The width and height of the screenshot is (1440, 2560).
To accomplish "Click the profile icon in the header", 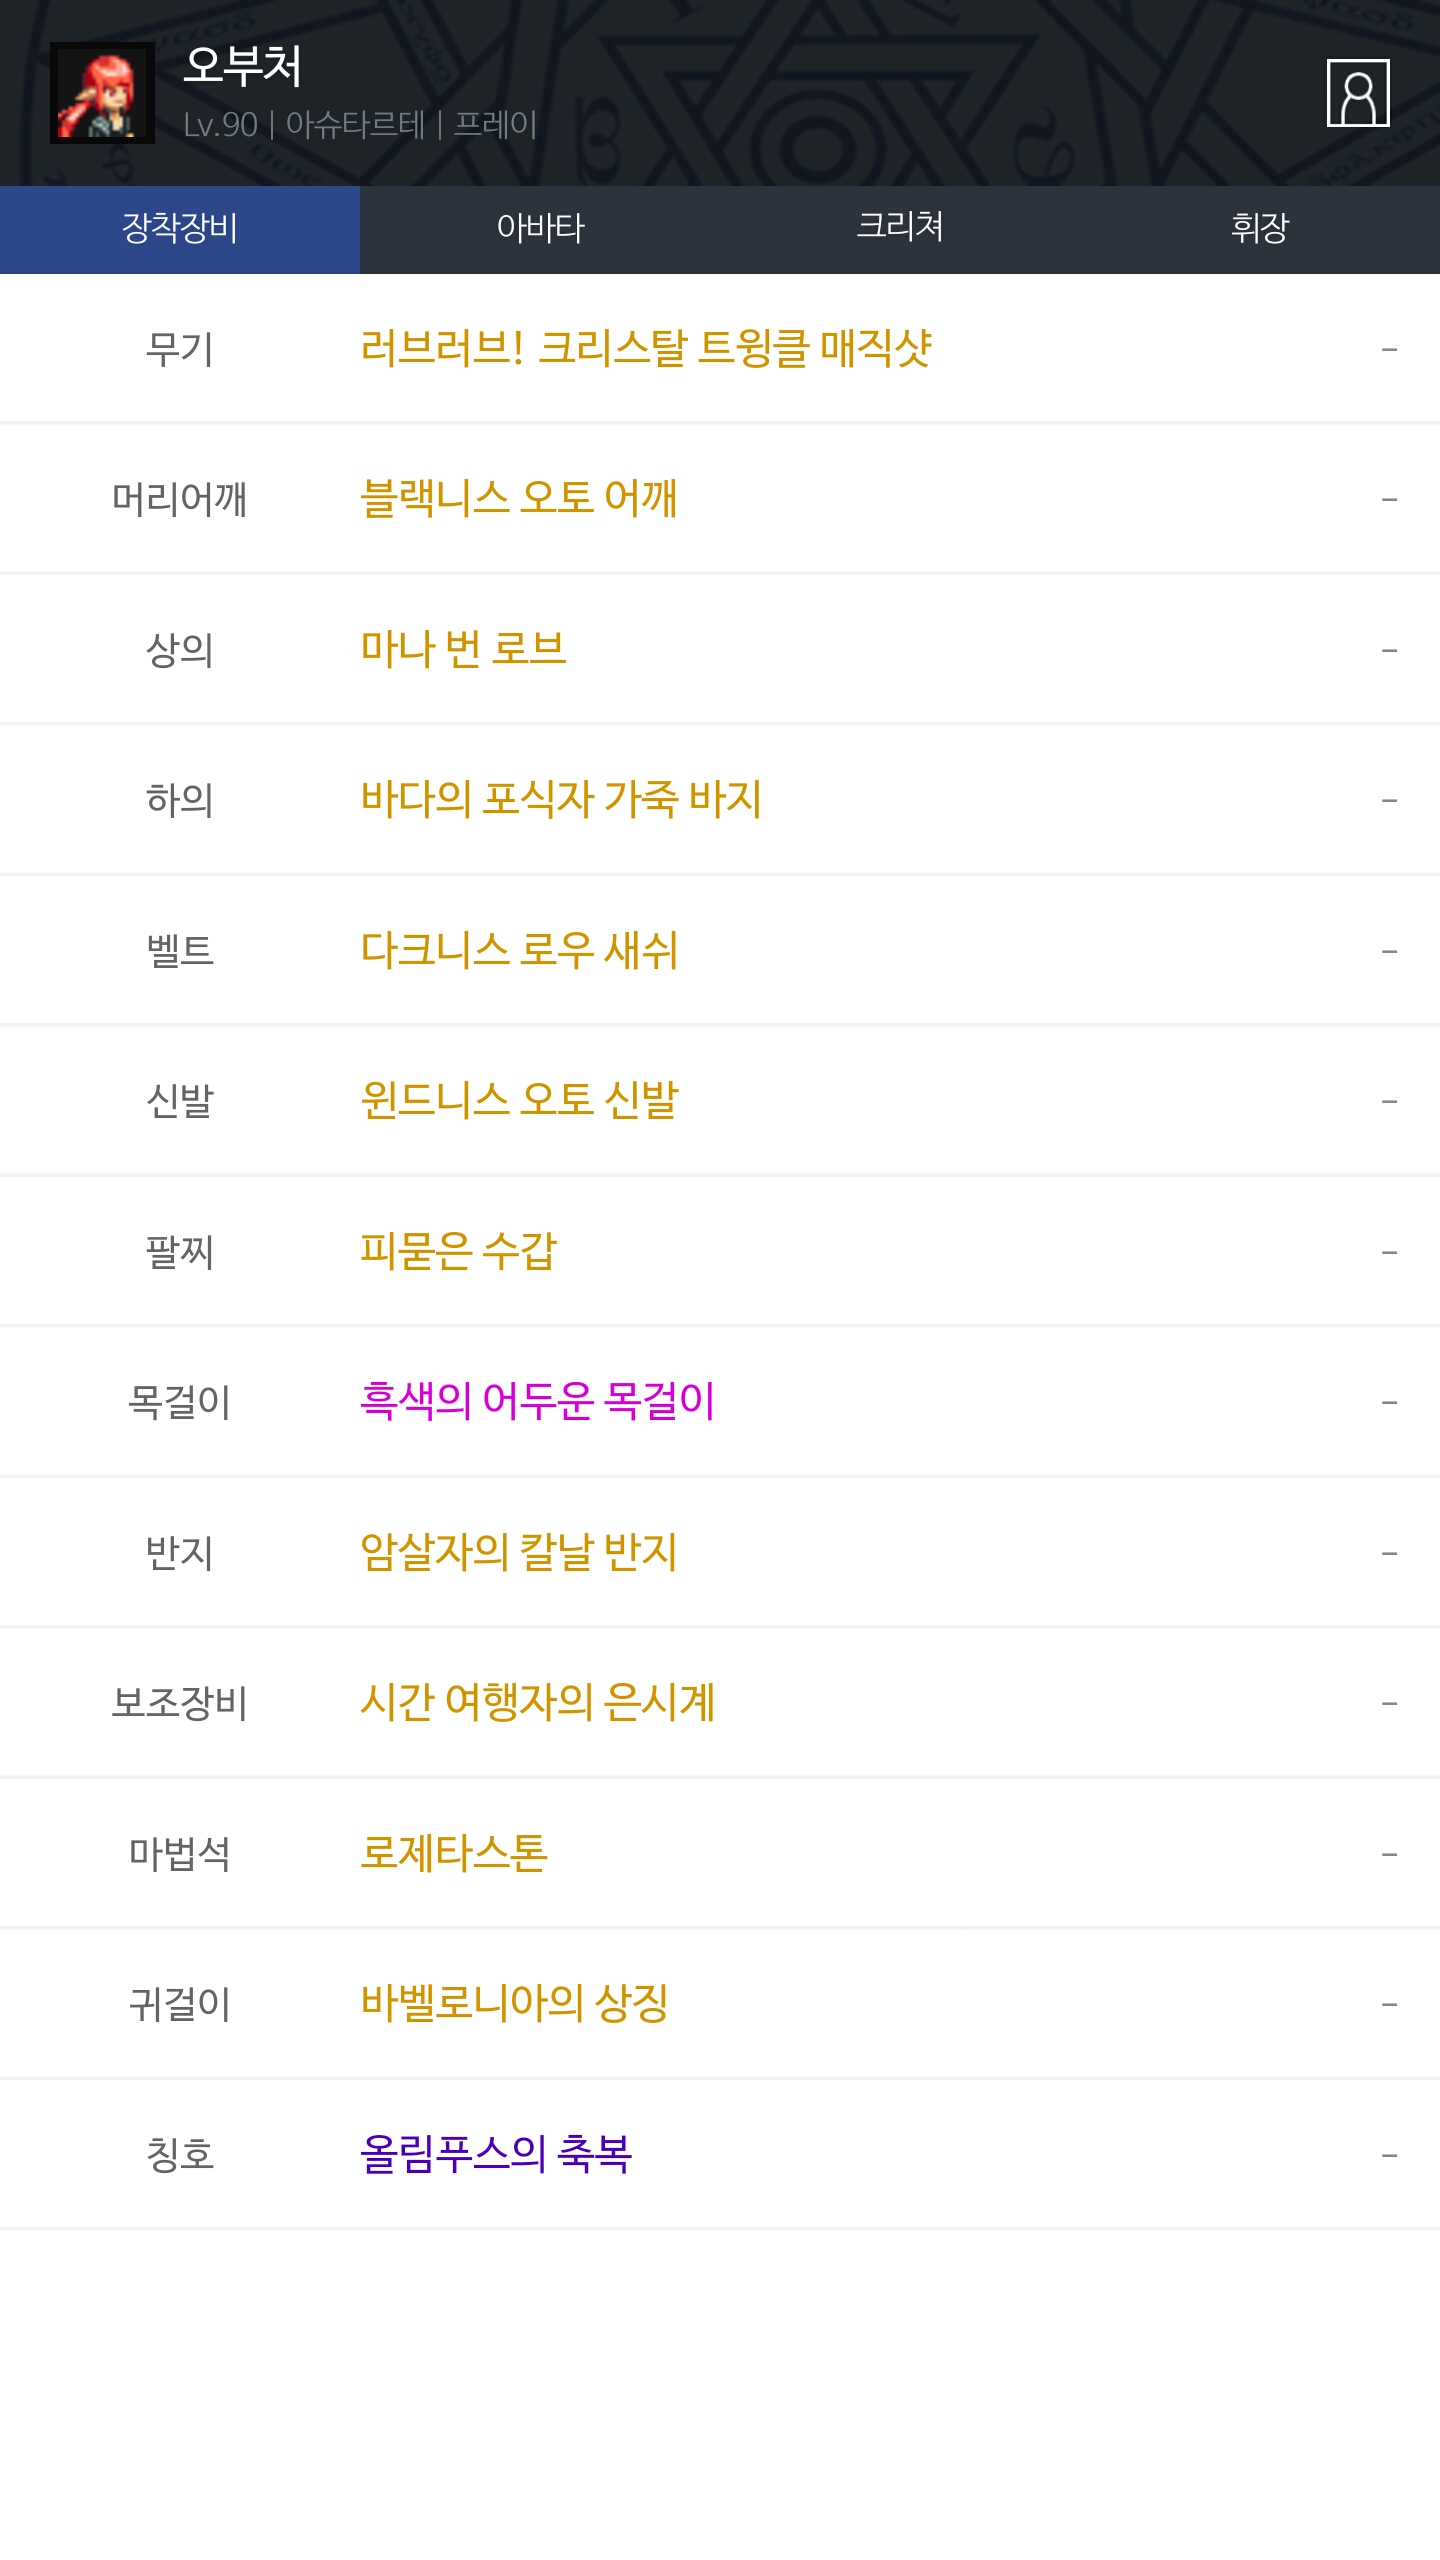I will coord(1357,93).
